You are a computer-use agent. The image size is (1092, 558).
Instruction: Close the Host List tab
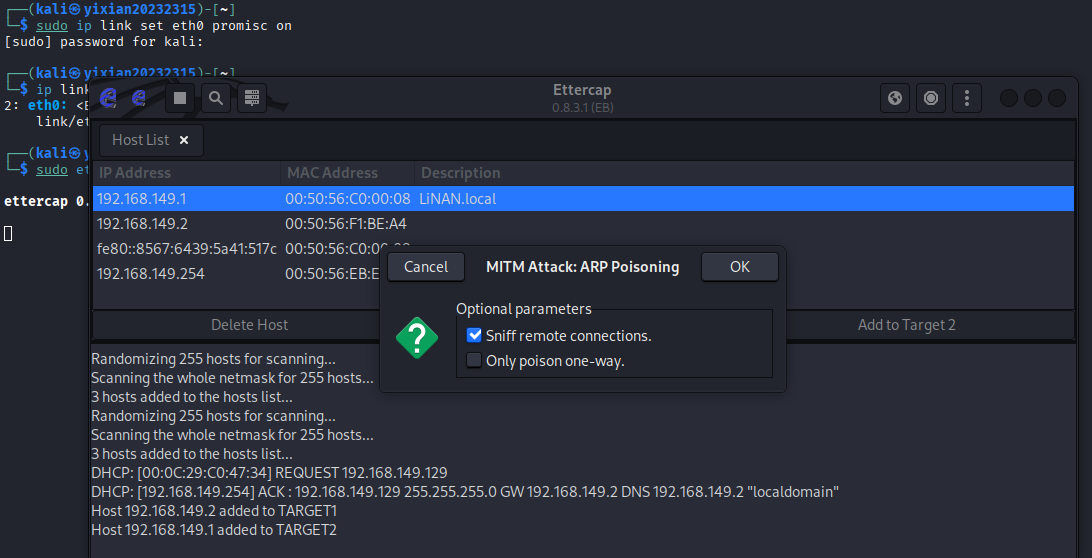[184, 141]
